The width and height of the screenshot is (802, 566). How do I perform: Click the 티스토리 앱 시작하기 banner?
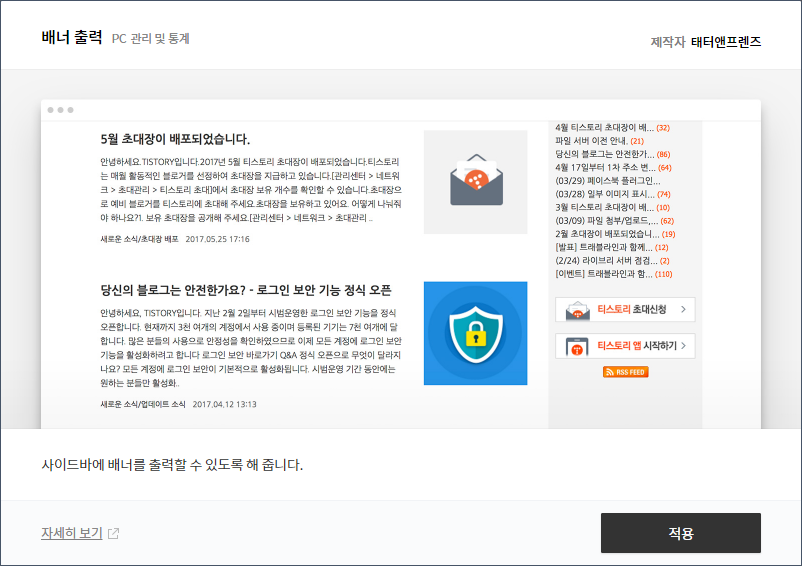[625, 346]
